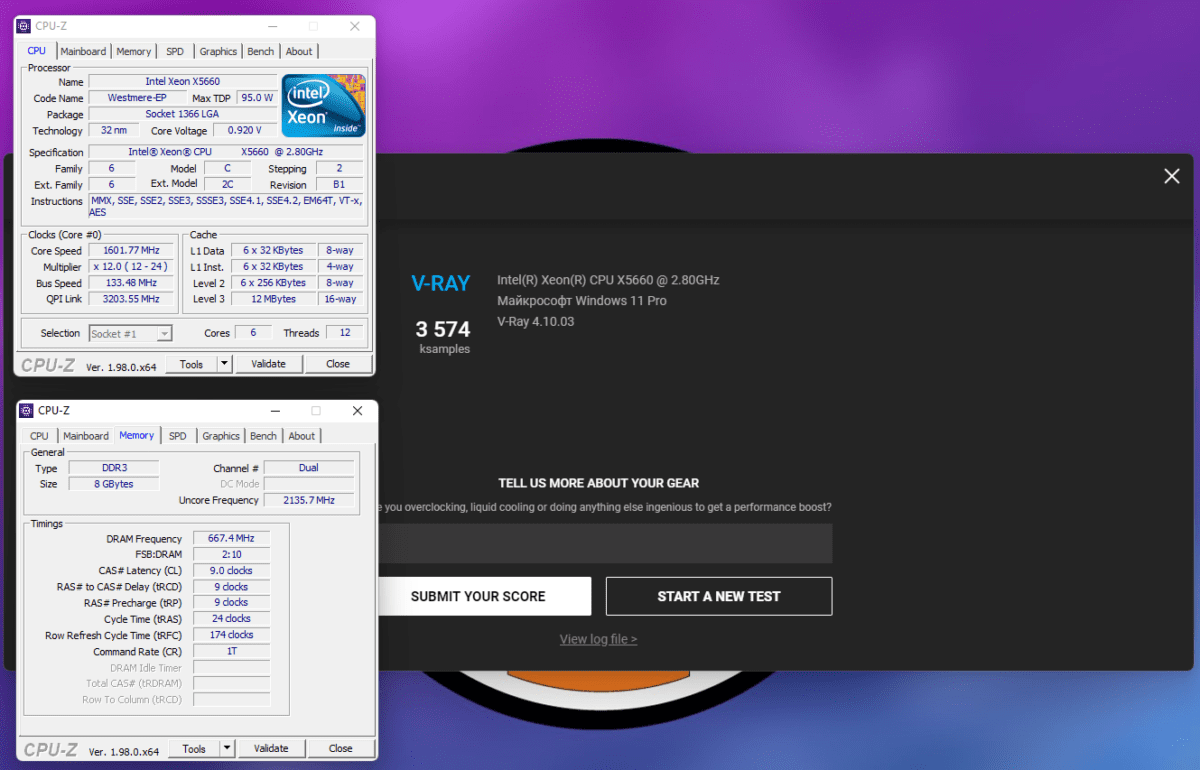
Task: Open Bench tab in upper CPU-Z window
Action: click(261, 52)
